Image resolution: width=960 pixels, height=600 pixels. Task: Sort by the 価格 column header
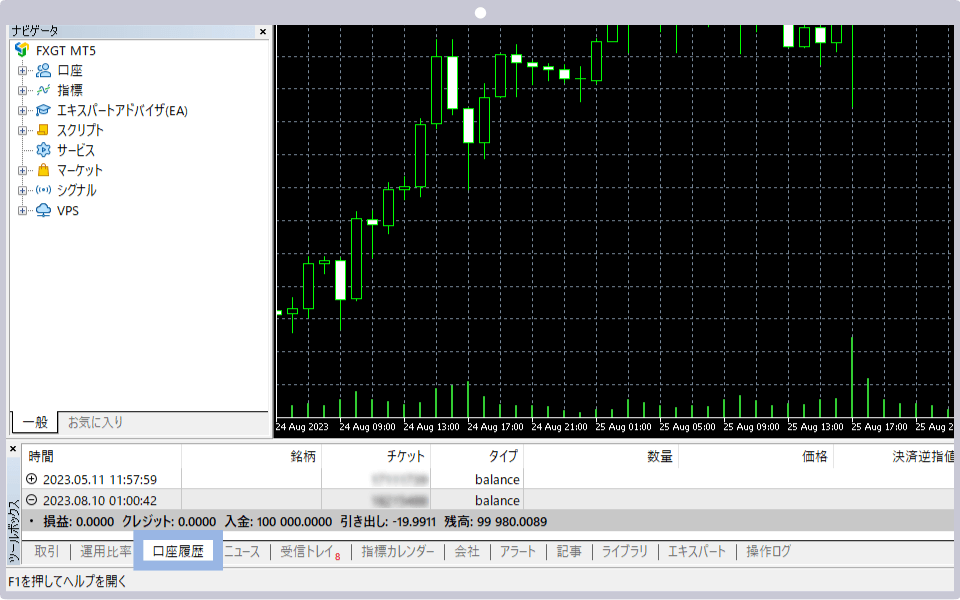point(756,456)
